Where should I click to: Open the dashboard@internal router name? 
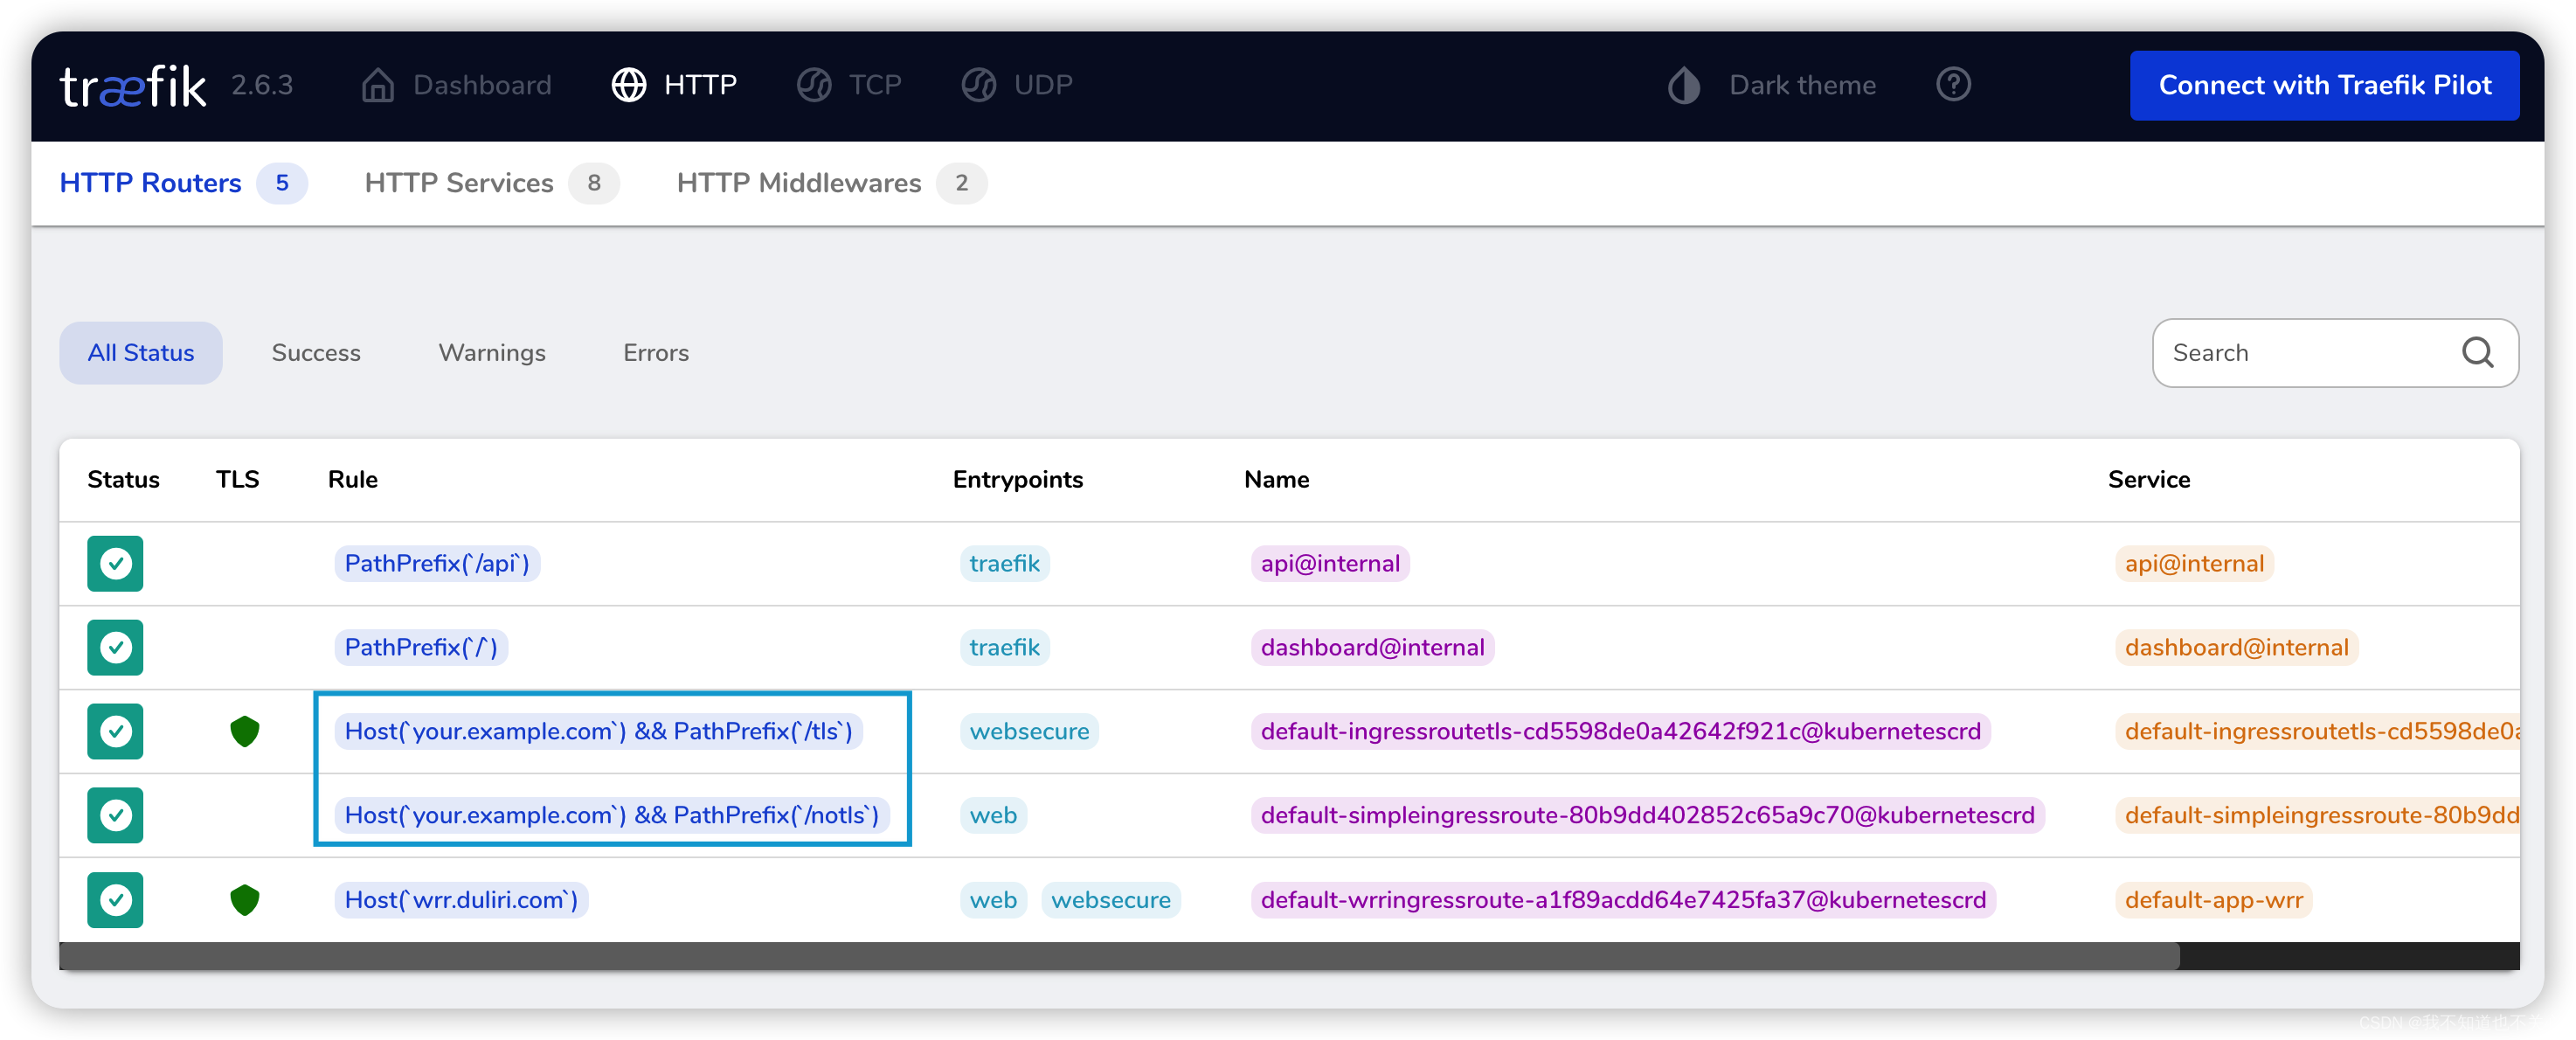point(1371,647)
